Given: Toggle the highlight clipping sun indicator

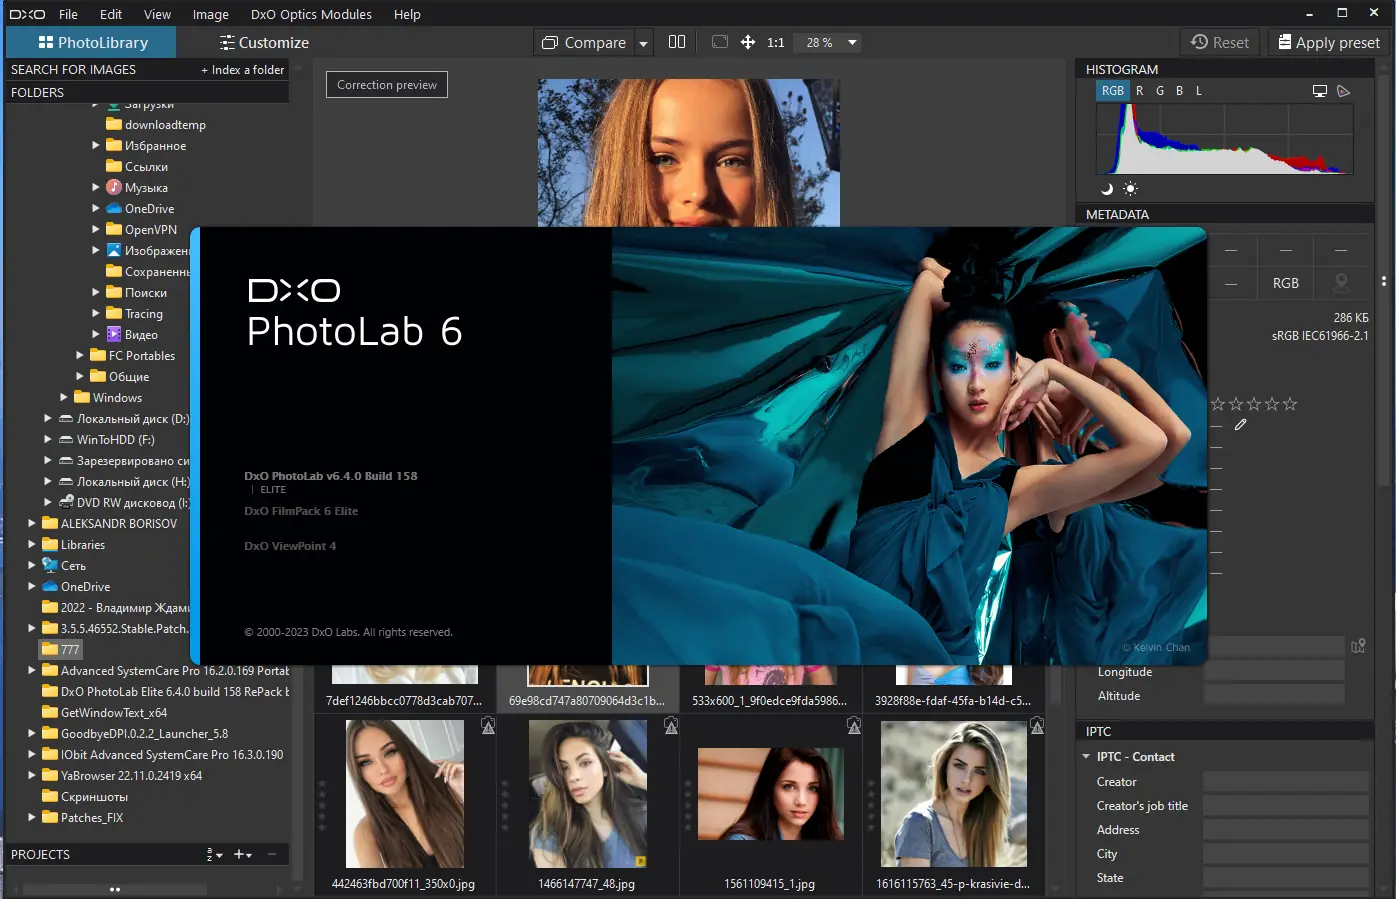Looking at the screenshot, I should click(x=1130, y=188).
